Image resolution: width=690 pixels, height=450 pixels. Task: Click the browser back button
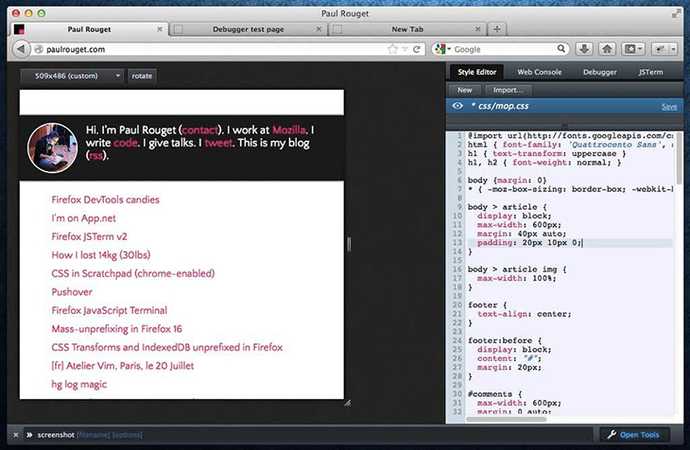19,49
